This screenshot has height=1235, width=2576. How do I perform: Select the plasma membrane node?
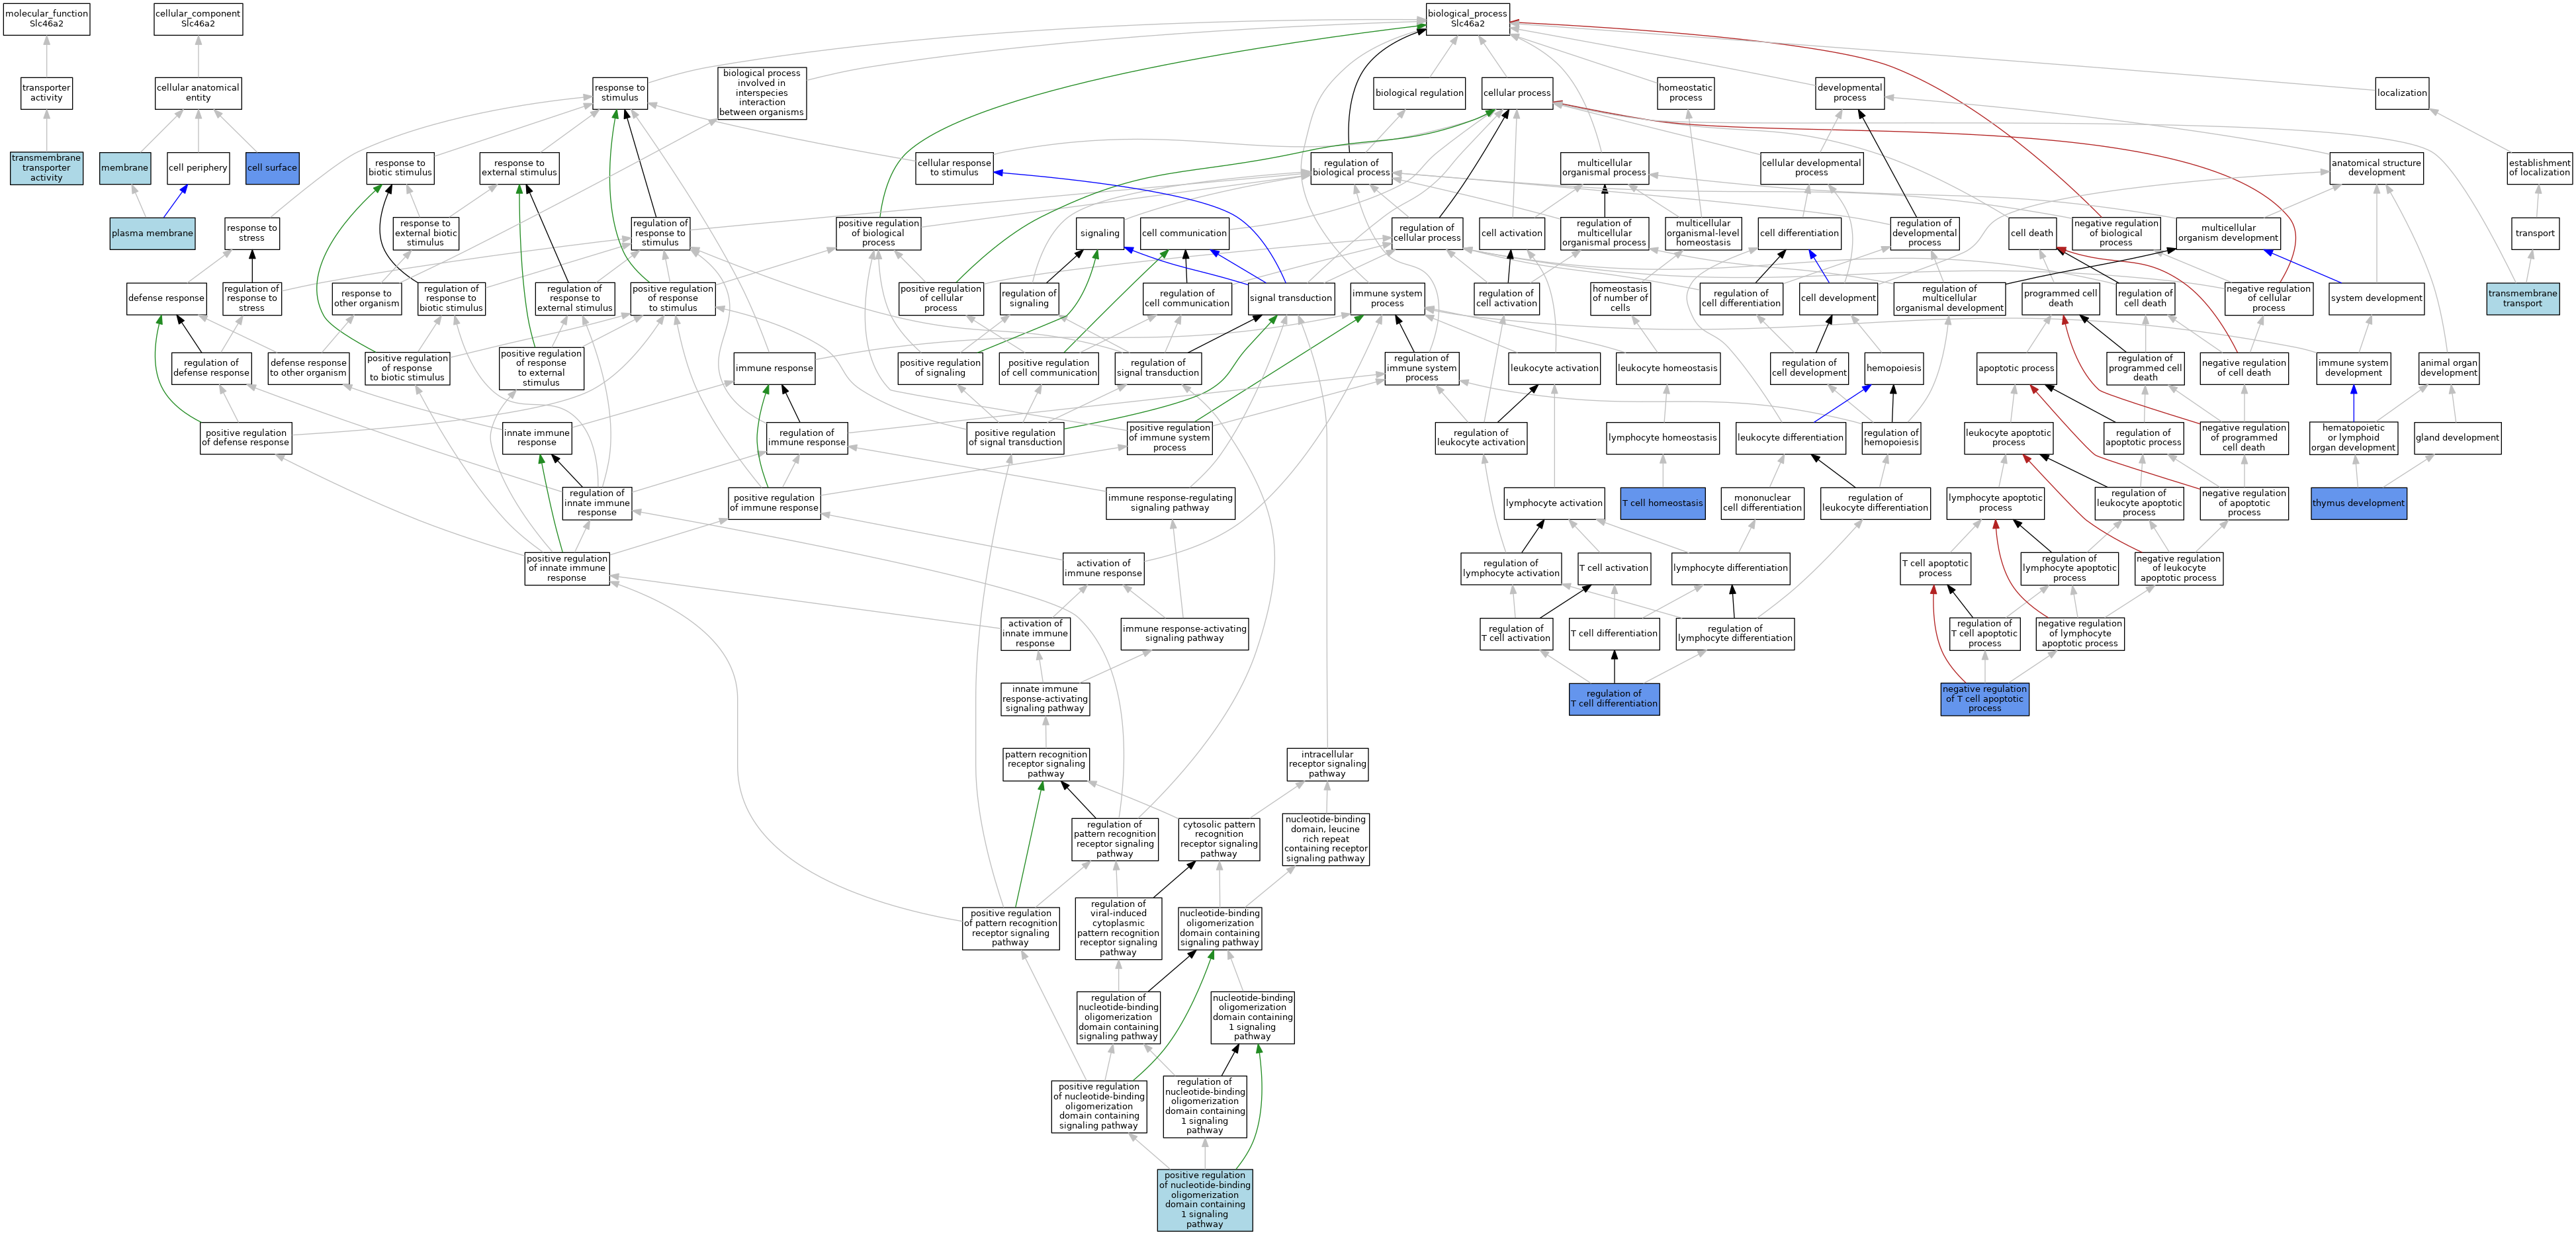[x=152, y=233]
